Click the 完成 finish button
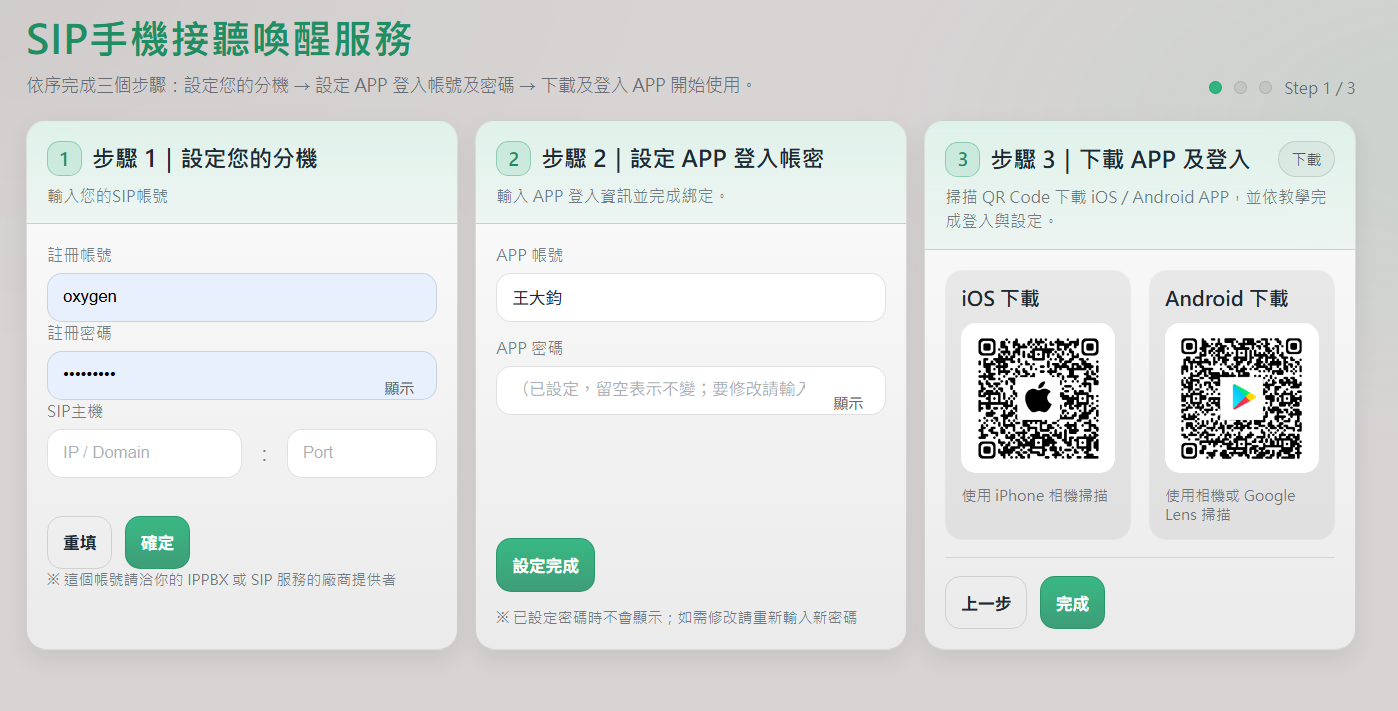Screen dimensions: 1398x711 [1072, 603]
